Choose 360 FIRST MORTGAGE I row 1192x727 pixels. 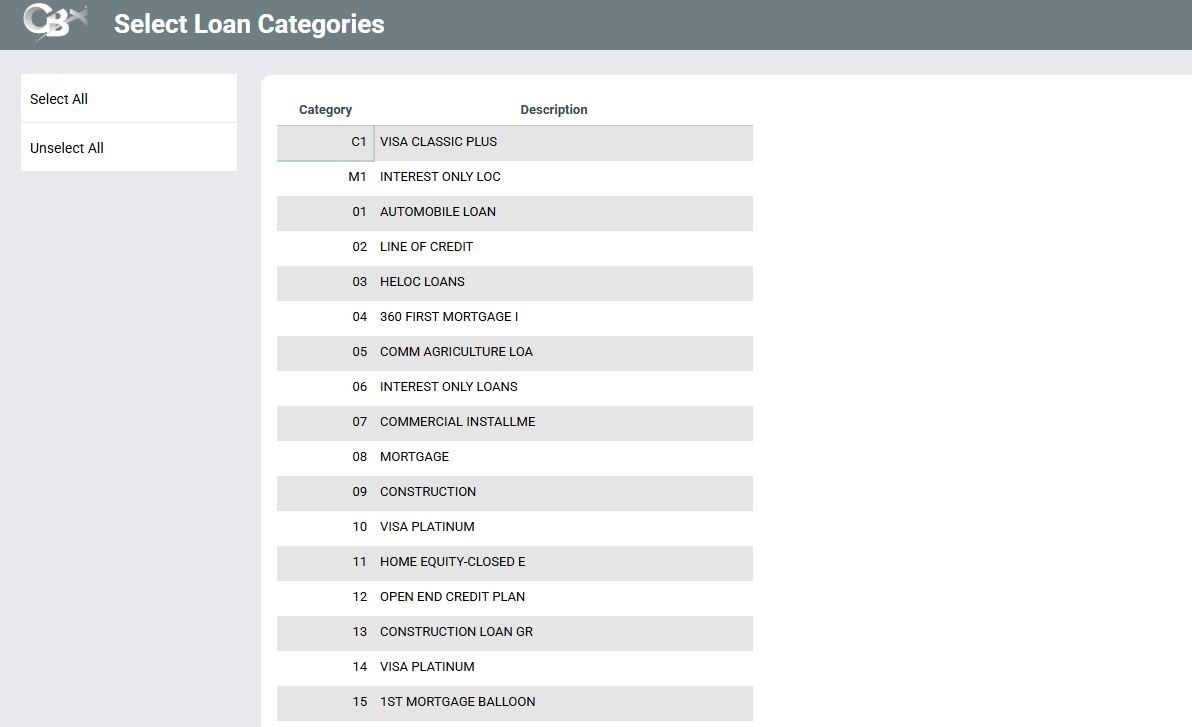(x=449, y=317)
